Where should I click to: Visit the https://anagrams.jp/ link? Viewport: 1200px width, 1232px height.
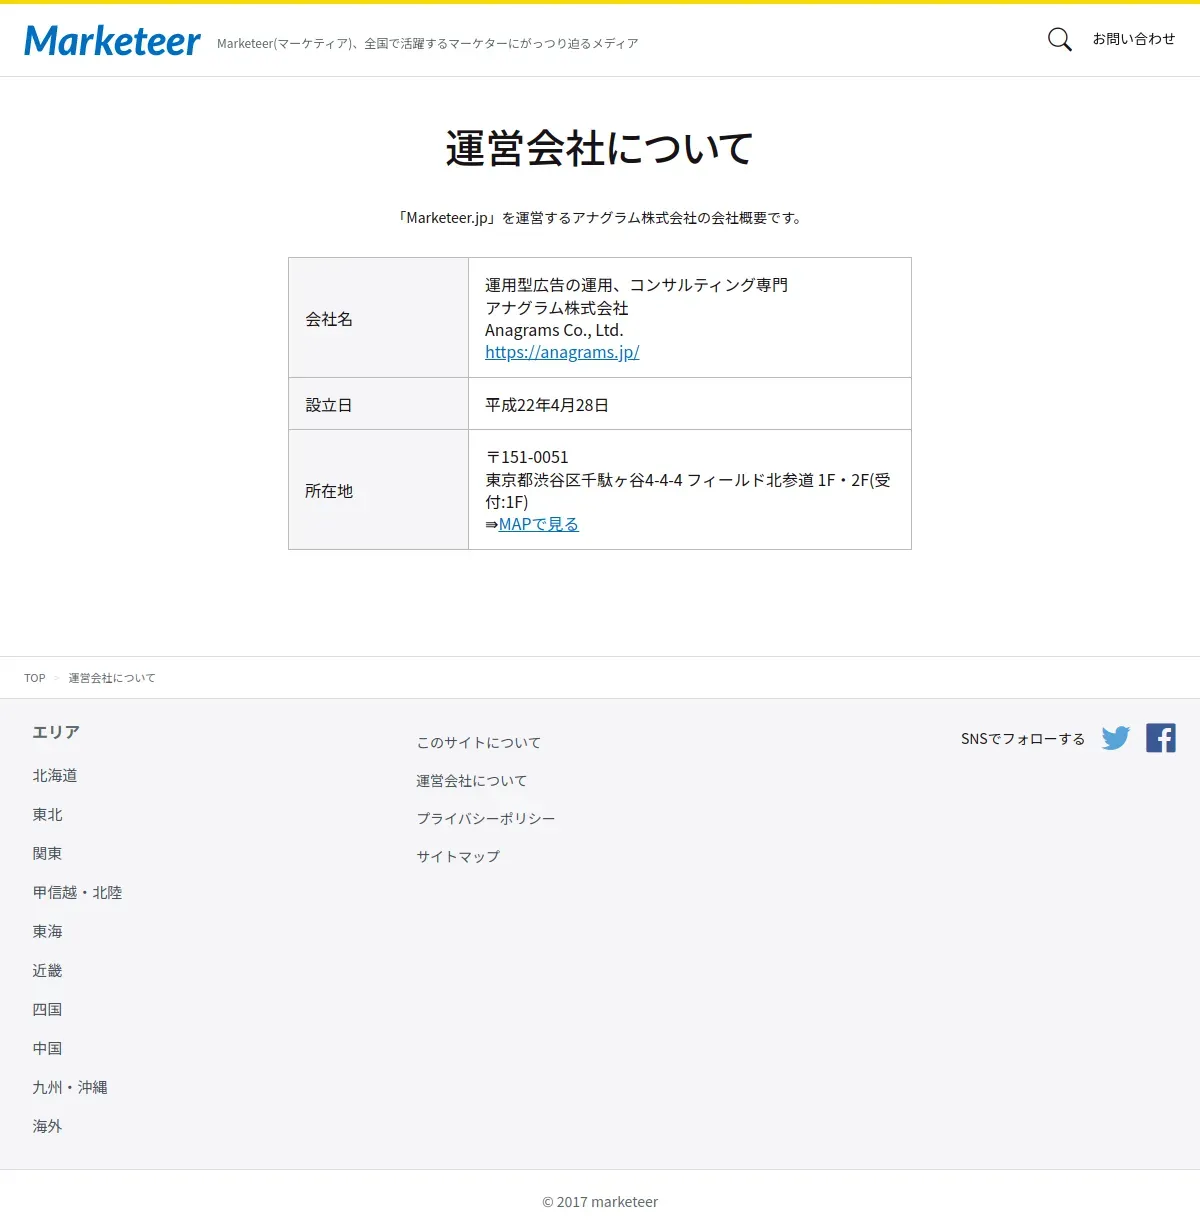pos(562,352)
